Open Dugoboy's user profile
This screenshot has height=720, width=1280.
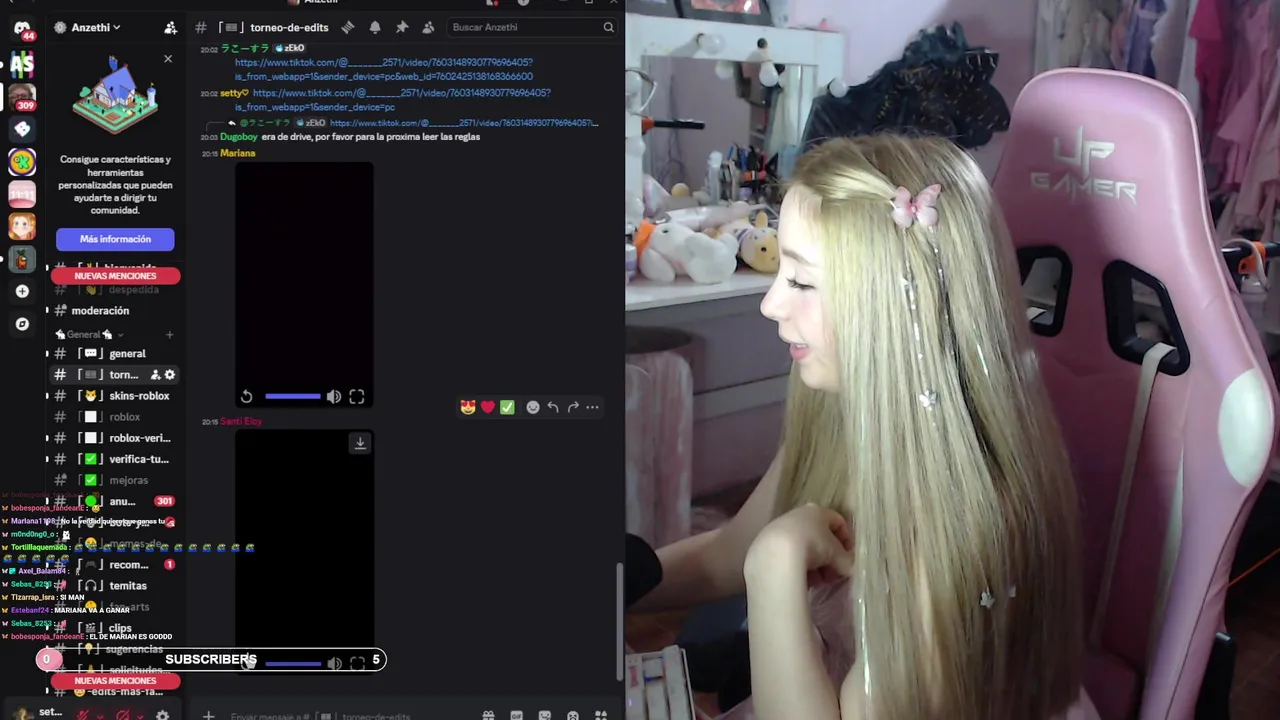pyautogui.click(x=239, y=137)
